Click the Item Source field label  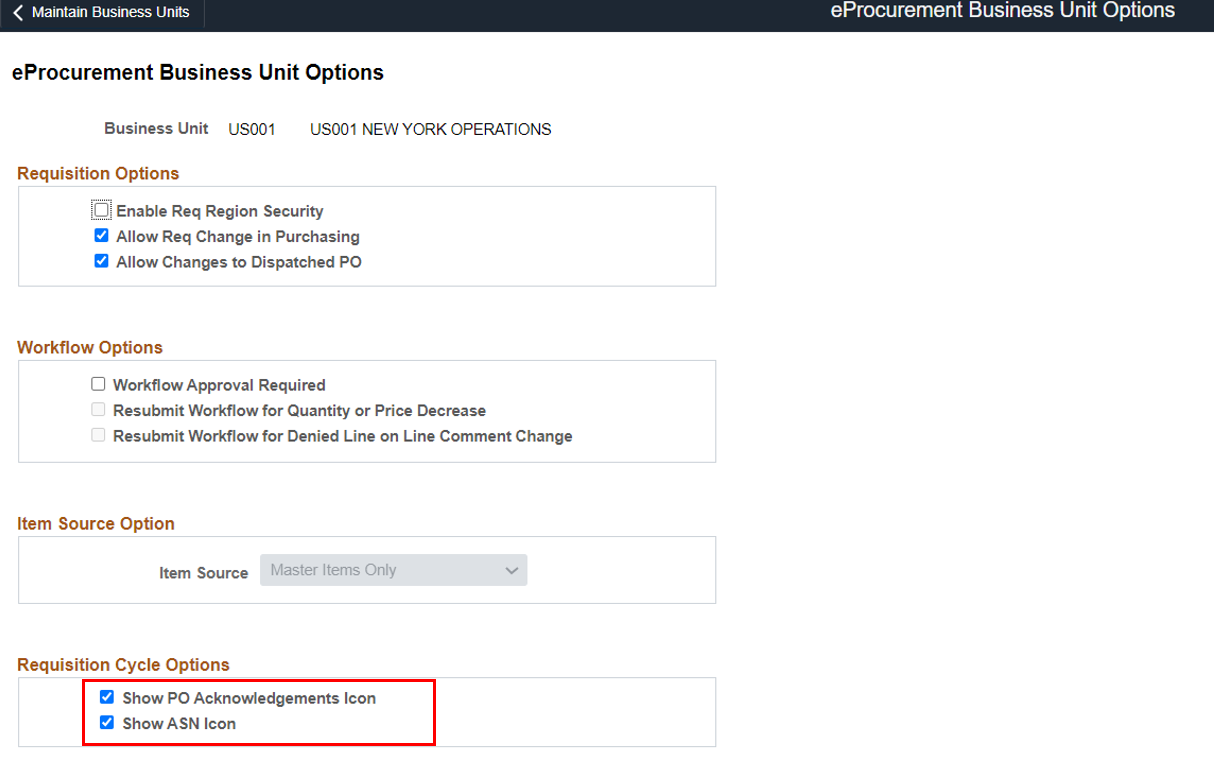click(x=203, y=573)
